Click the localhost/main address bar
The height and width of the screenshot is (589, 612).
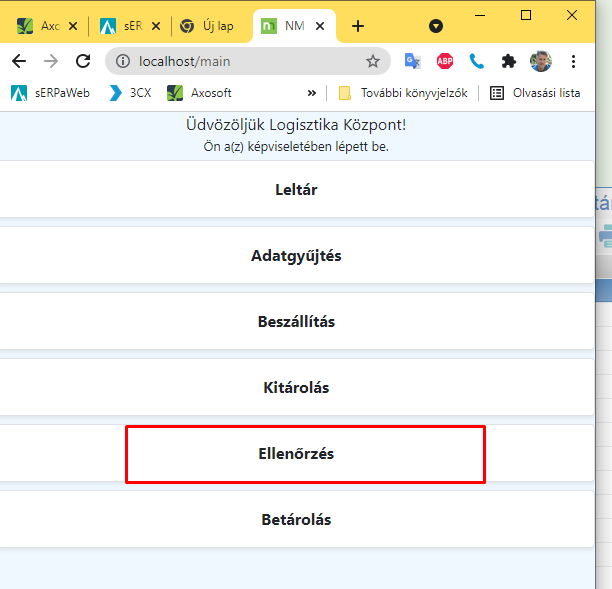248,61
